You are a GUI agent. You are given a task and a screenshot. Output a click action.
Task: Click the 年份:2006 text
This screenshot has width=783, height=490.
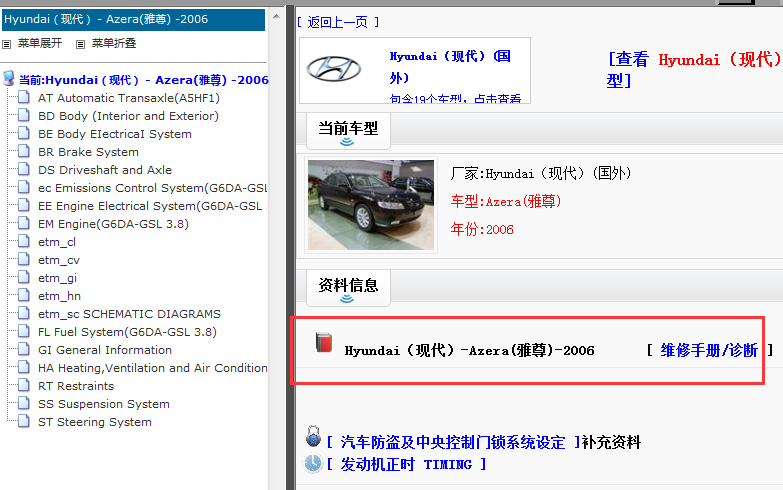point(482,229)
